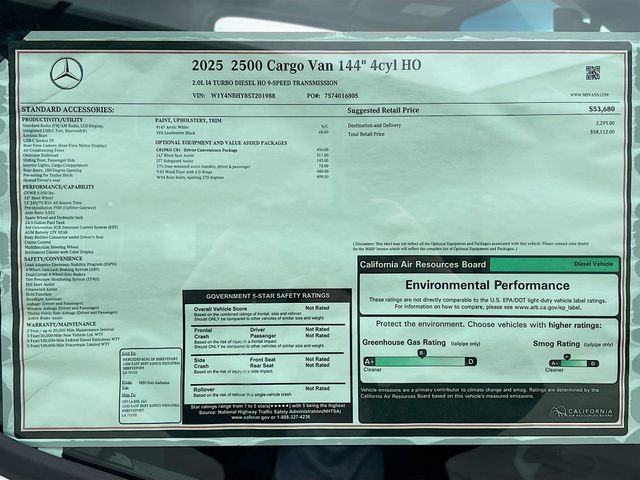Click the Smog Rating marker badge
Viewport: 640px width, 480px height.
coord(567,357)
